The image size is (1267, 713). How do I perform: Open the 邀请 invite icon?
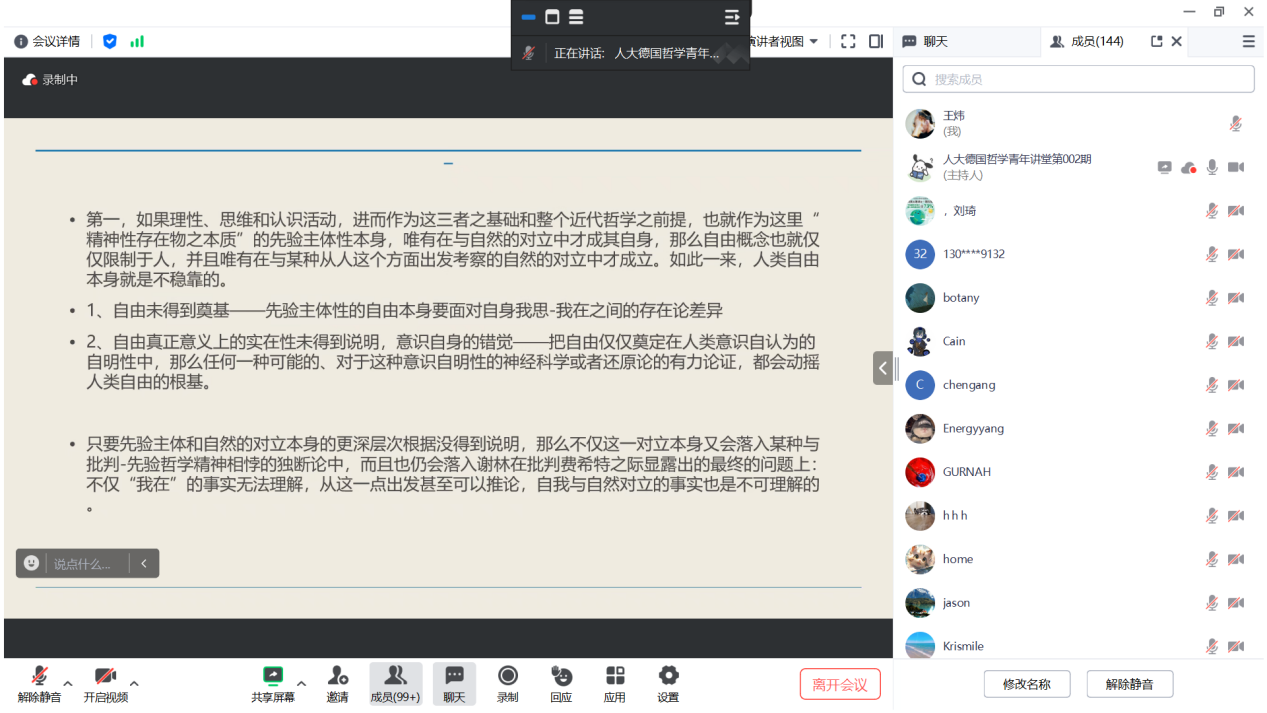click(338, 683)
